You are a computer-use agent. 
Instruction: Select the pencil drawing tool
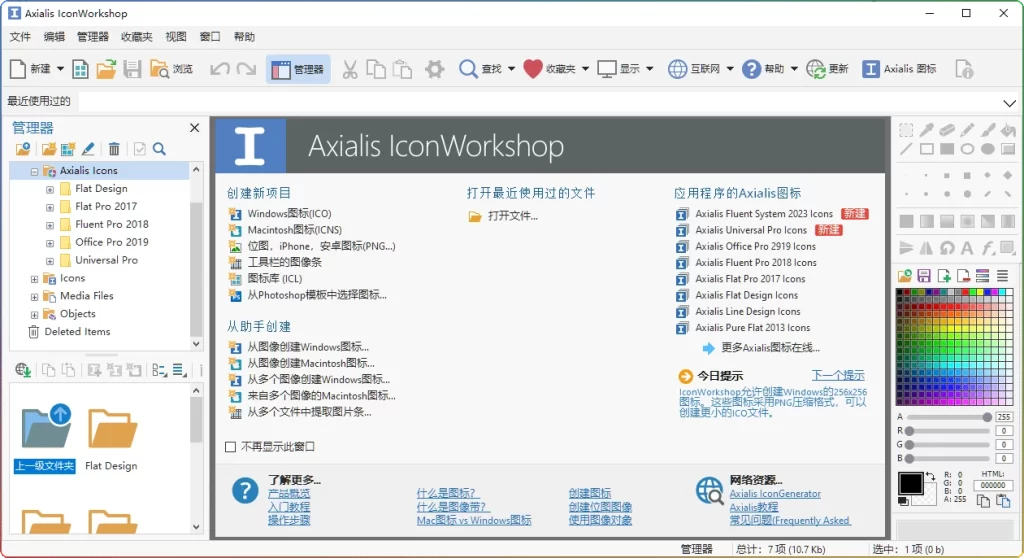point(967,130)
